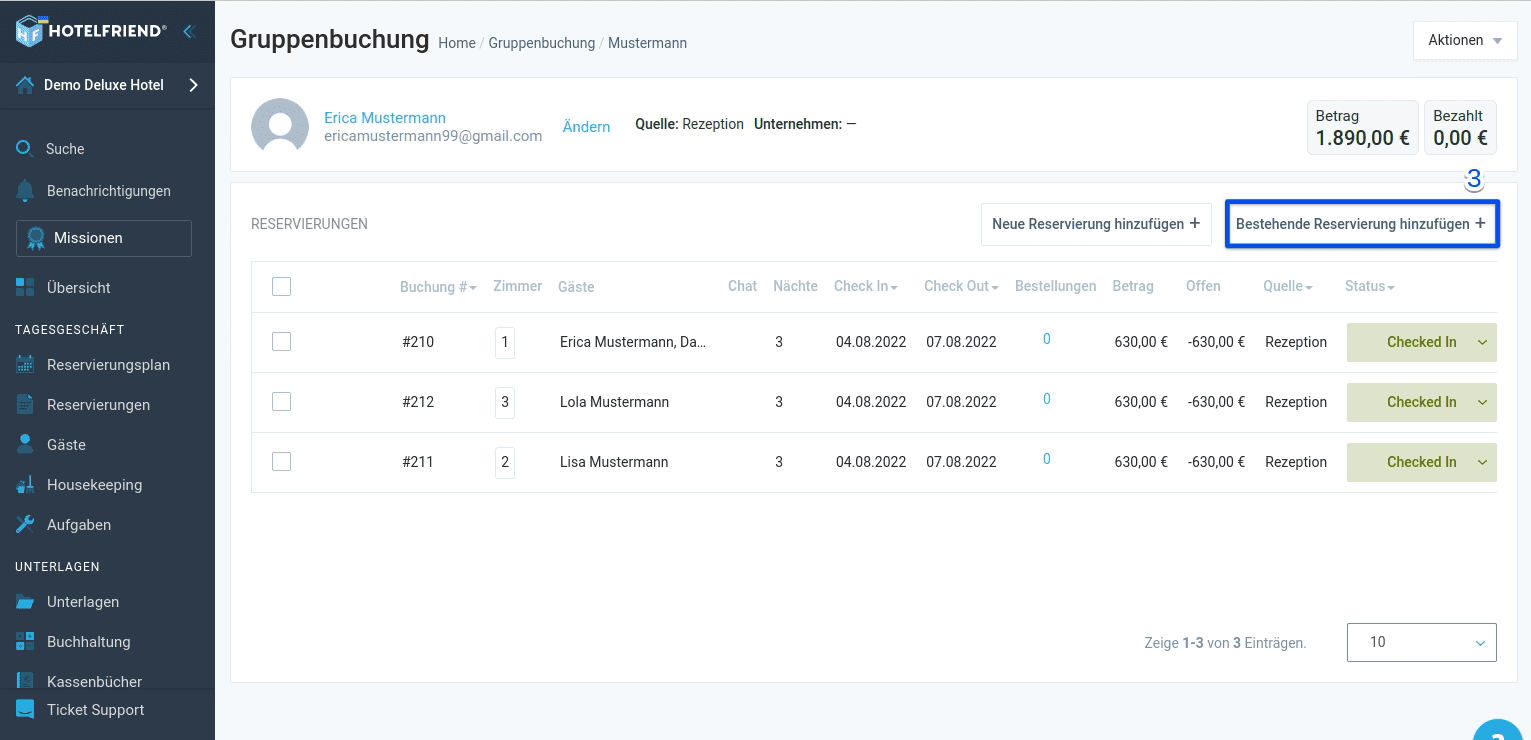Click room number 2 badge
The image size is (1531, 740).
coord(505,462)
